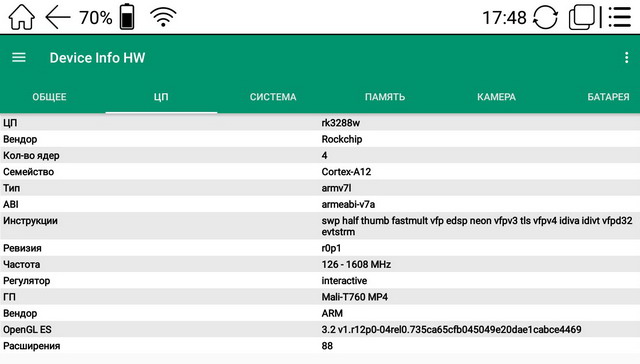Open the КАМЕРА tab
The height and width of the screenshot is (364, 640).
[x=496, y=97]
